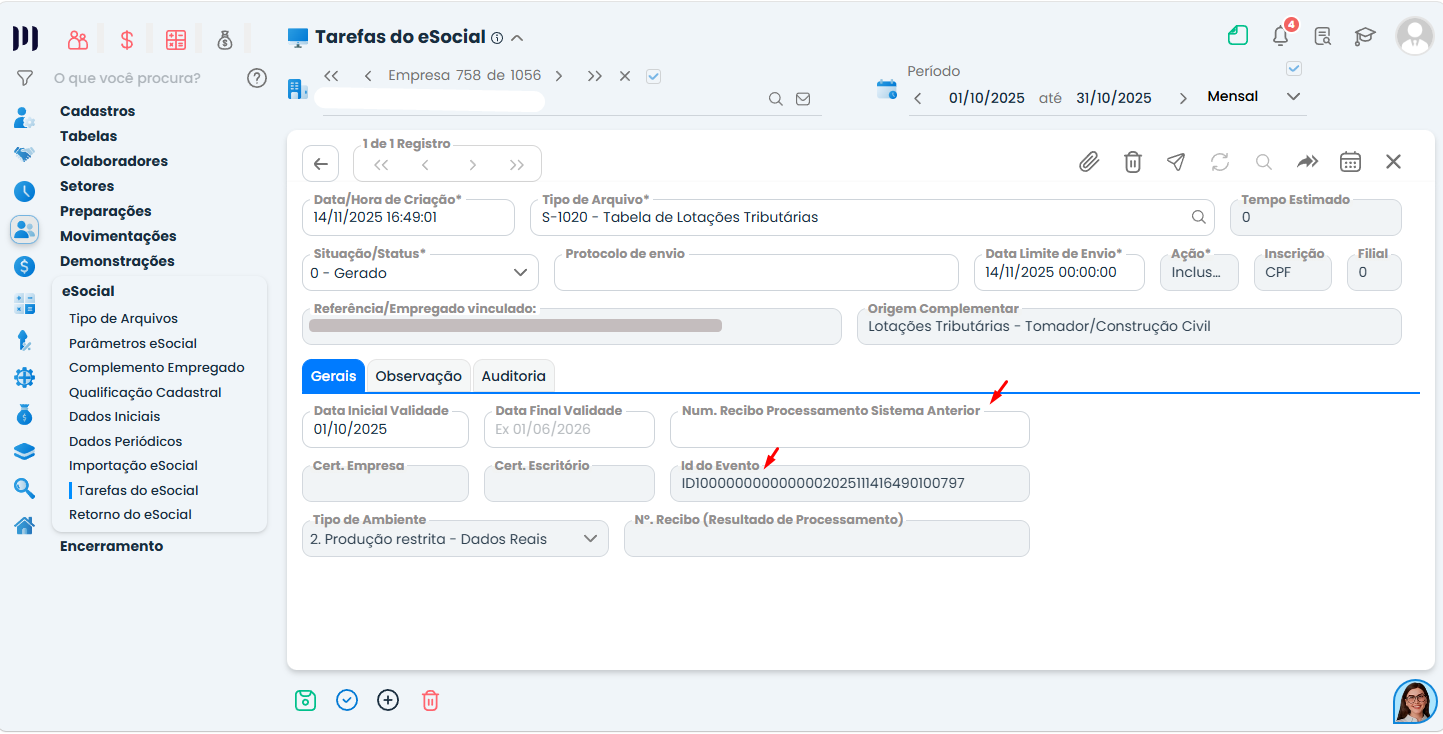Go to previous company arrow
1443x734 pixels.
pyautogui.click(x=368, y=76)
